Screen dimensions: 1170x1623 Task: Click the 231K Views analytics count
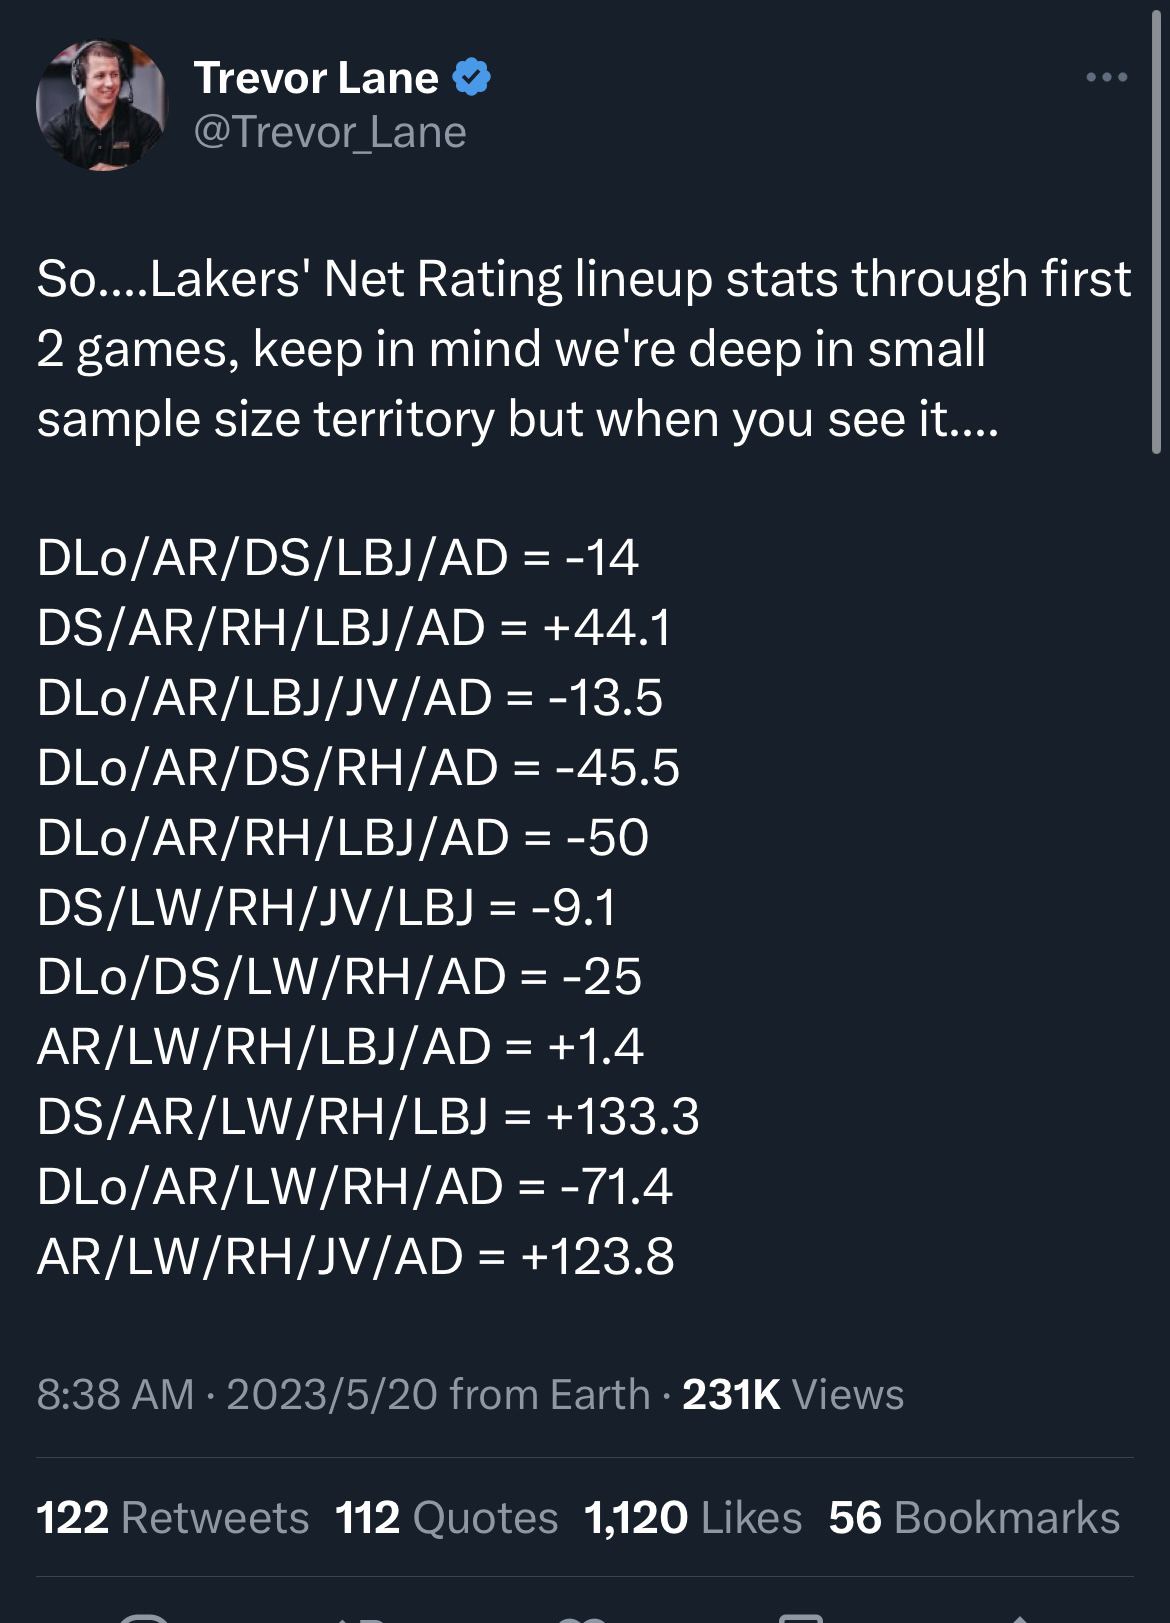tap(793, 1394)
